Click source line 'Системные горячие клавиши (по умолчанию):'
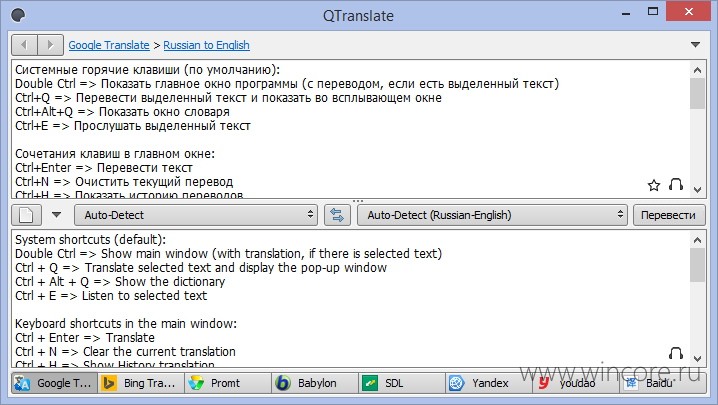 147,70
